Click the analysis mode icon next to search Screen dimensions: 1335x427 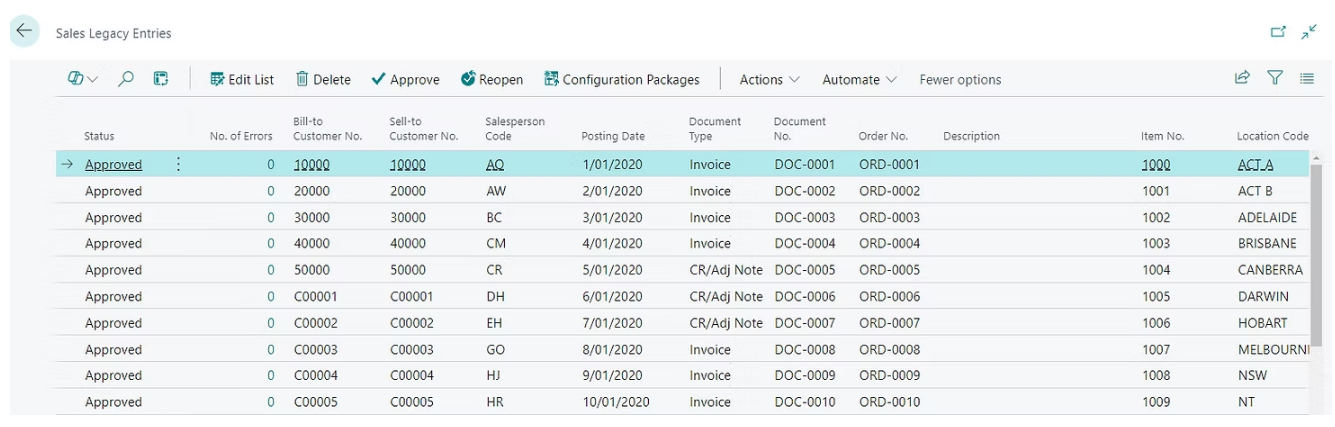160,79
